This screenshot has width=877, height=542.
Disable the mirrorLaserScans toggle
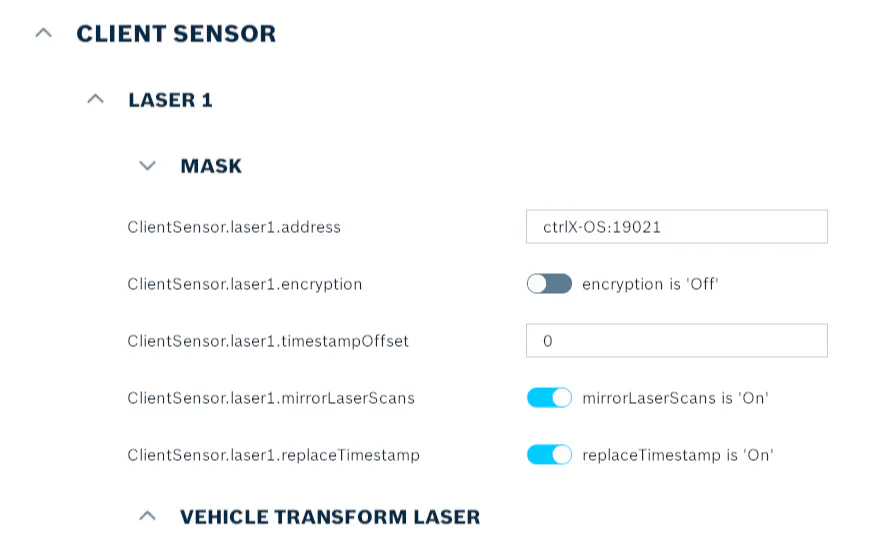[549, 398]
